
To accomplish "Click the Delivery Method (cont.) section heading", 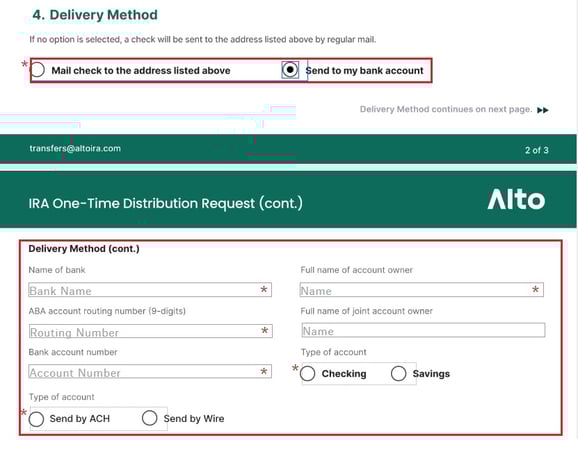I will [x=84, y=249].
